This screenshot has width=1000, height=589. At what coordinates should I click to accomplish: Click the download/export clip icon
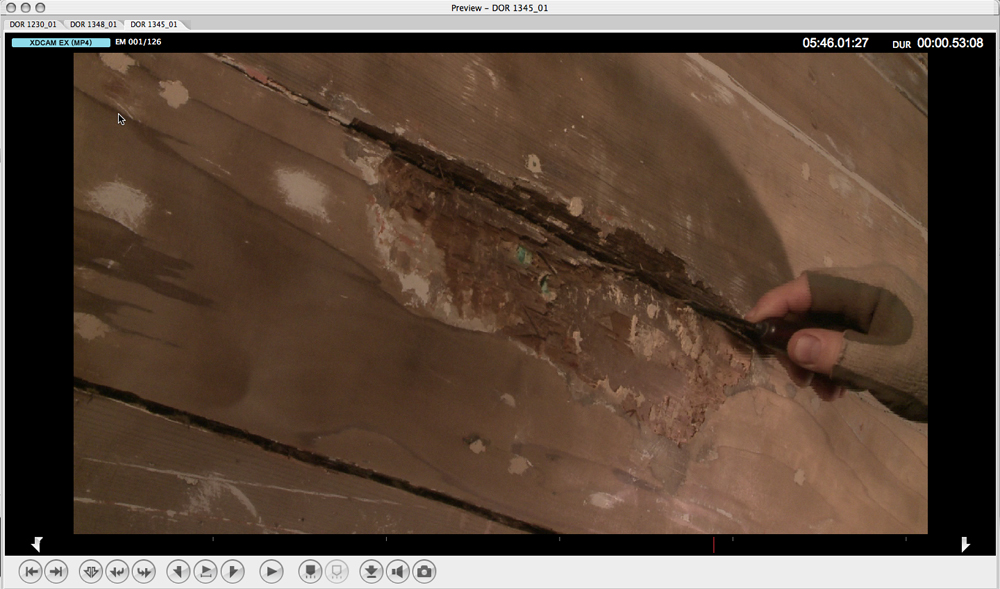pos(371,571)
